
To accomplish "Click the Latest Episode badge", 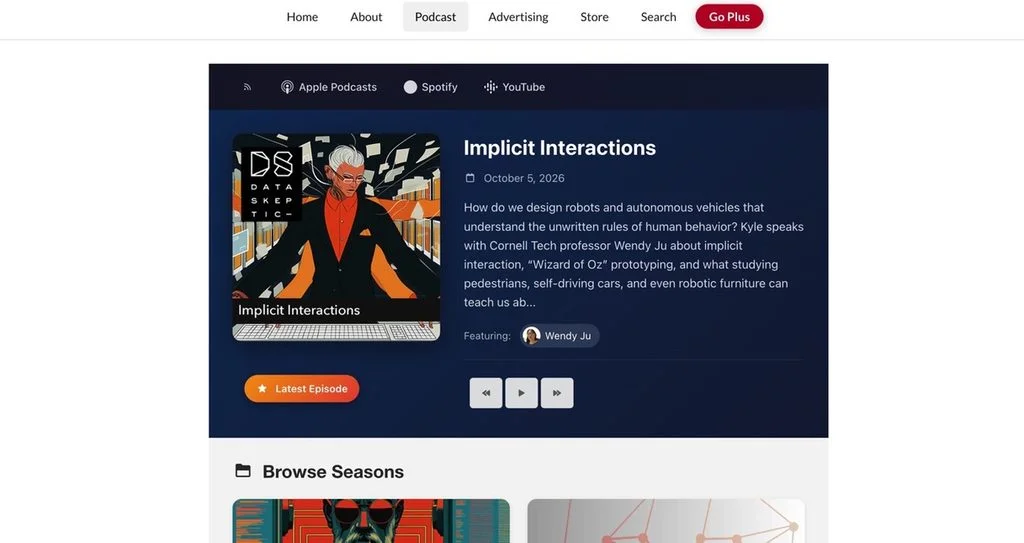I will [x=302, y=389].
